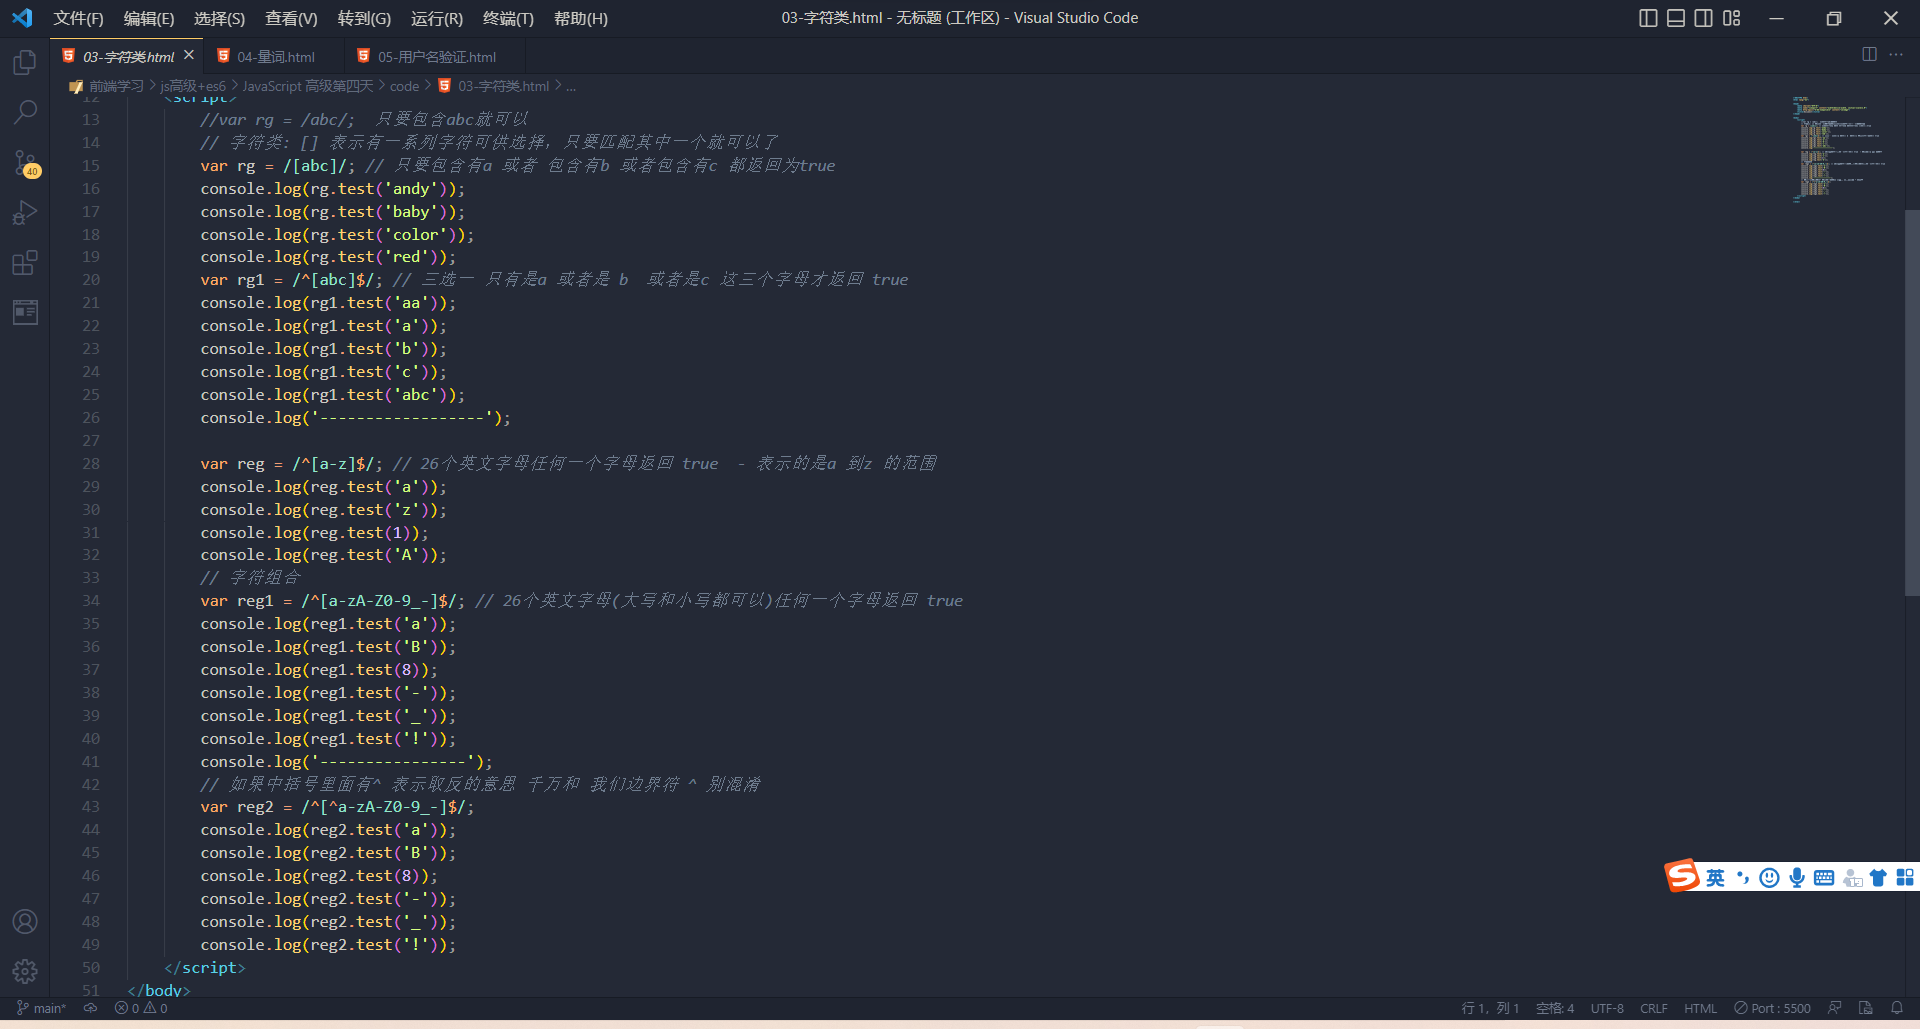
Task: Toggle 英 language mode in IME bar
Action: (1716, 878)
